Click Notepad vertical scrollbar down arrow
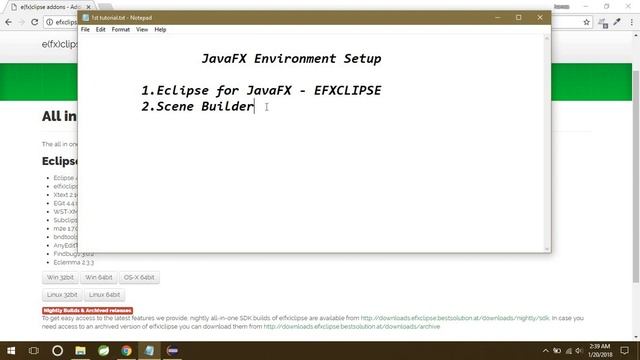The width and height of the screenshot is (640, 360). pos(547,249)
